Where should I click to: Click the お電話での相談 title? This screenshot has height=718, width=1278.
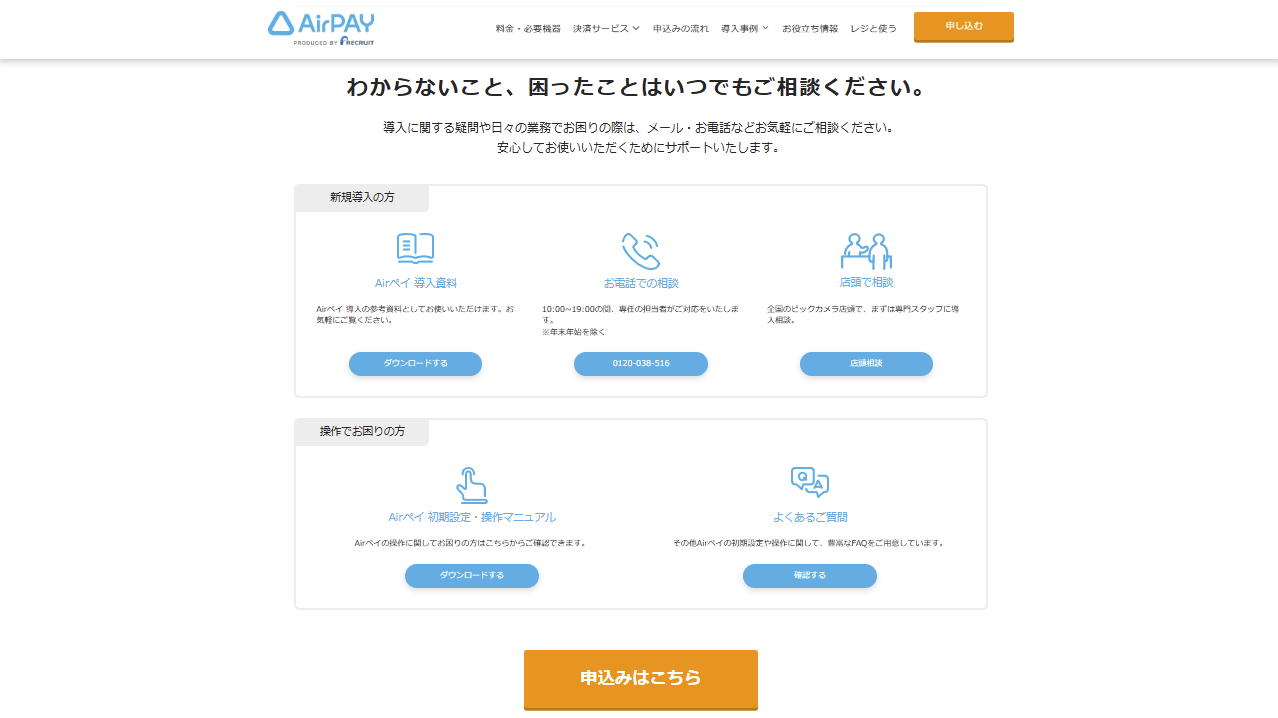pos(641,283)
